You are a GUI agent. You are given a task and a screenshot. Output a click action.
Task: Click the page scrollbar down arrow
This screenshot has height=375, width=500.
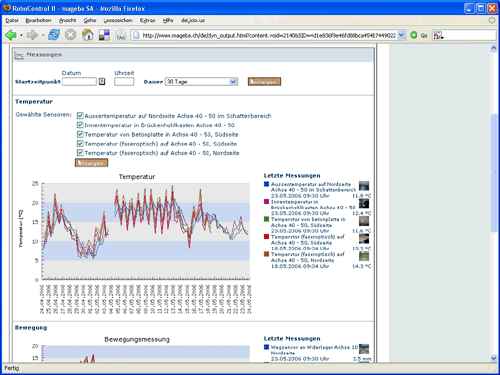pos(494,358)
